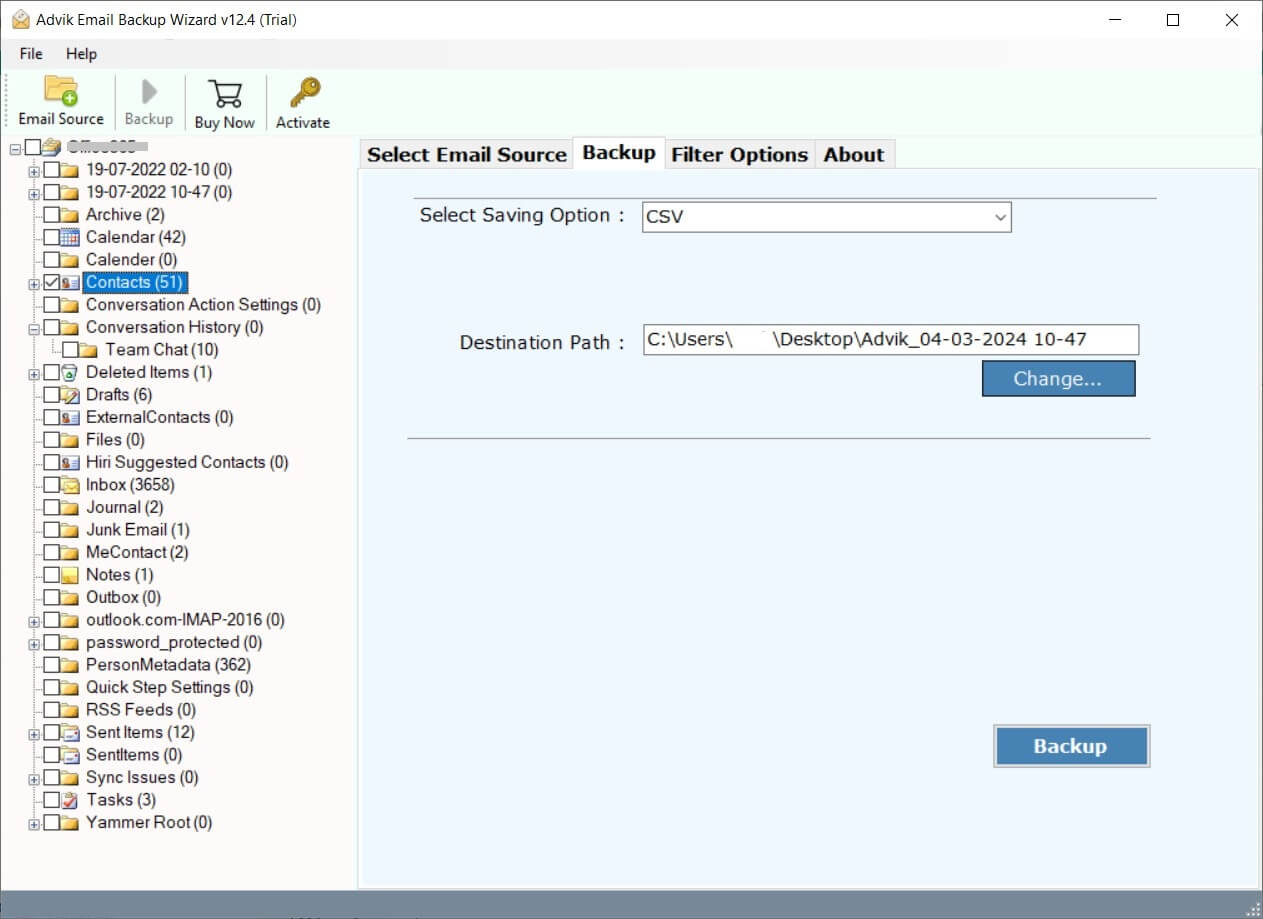Image resolution: width=1263 pixels, height=919 pixels.
Task: Tick the Tasks (3) checkbox
Action: click(x=52, y=800)
